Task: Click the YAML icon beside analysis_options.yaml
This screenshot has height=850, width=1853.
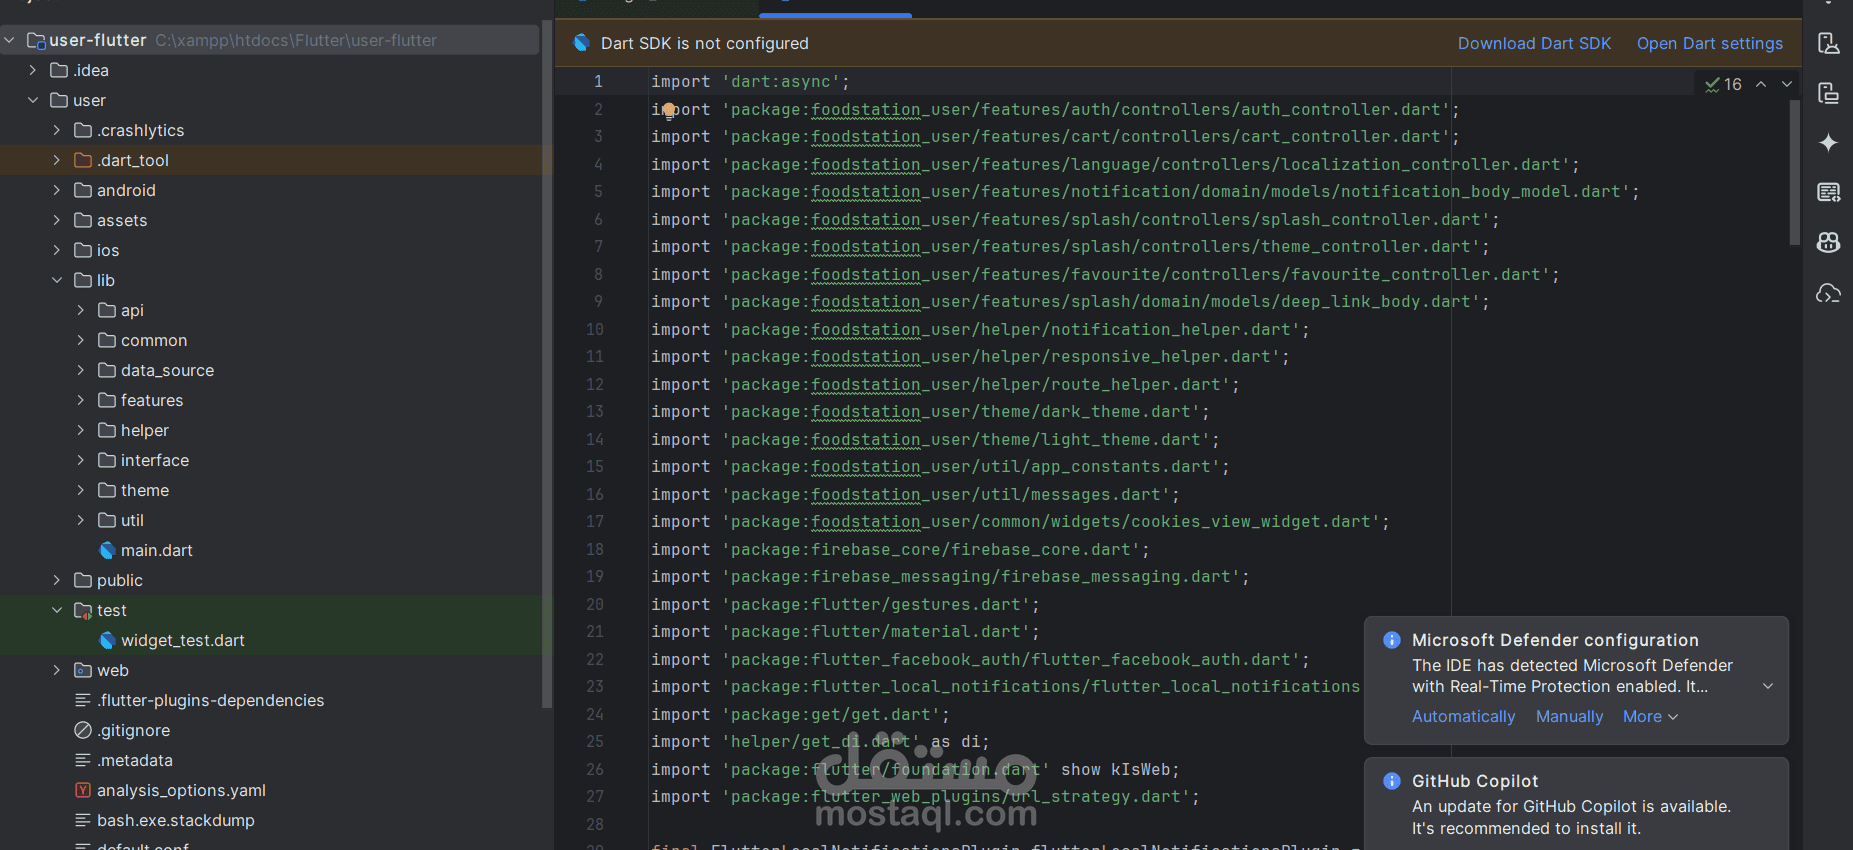Action: click(x=83, y=790)
